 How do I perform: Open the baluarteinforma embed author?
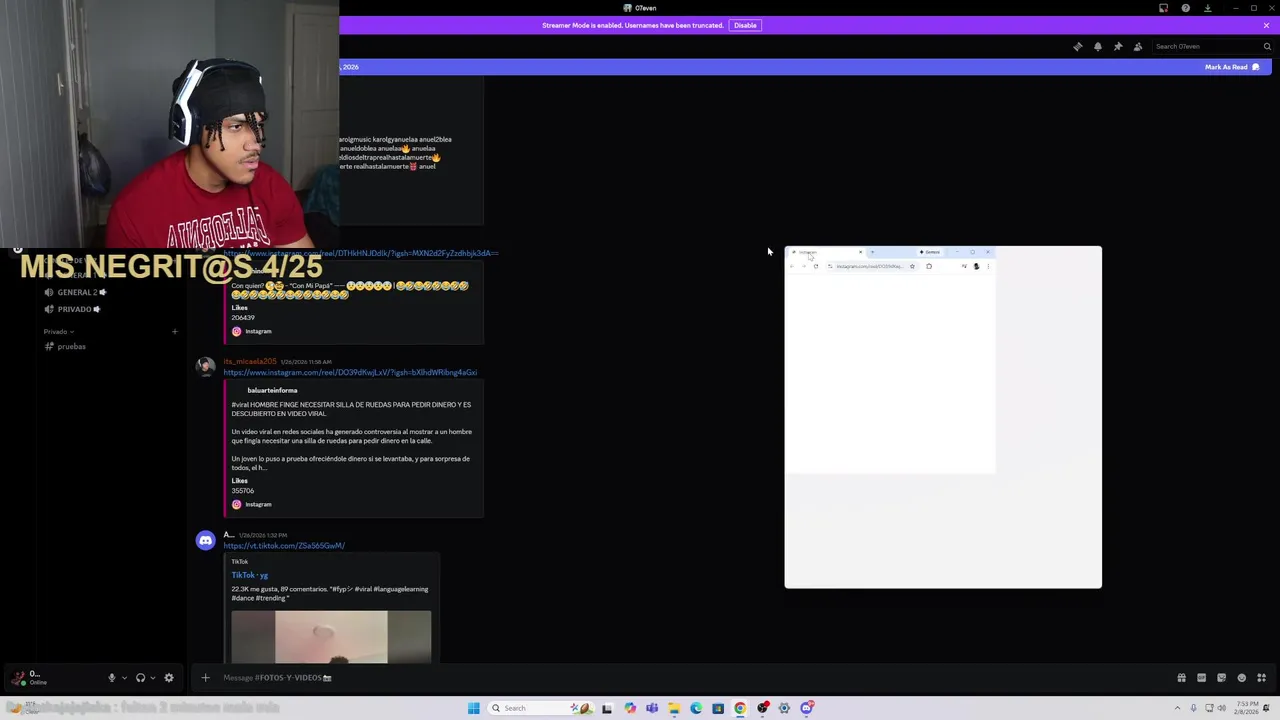click(272, 390)
